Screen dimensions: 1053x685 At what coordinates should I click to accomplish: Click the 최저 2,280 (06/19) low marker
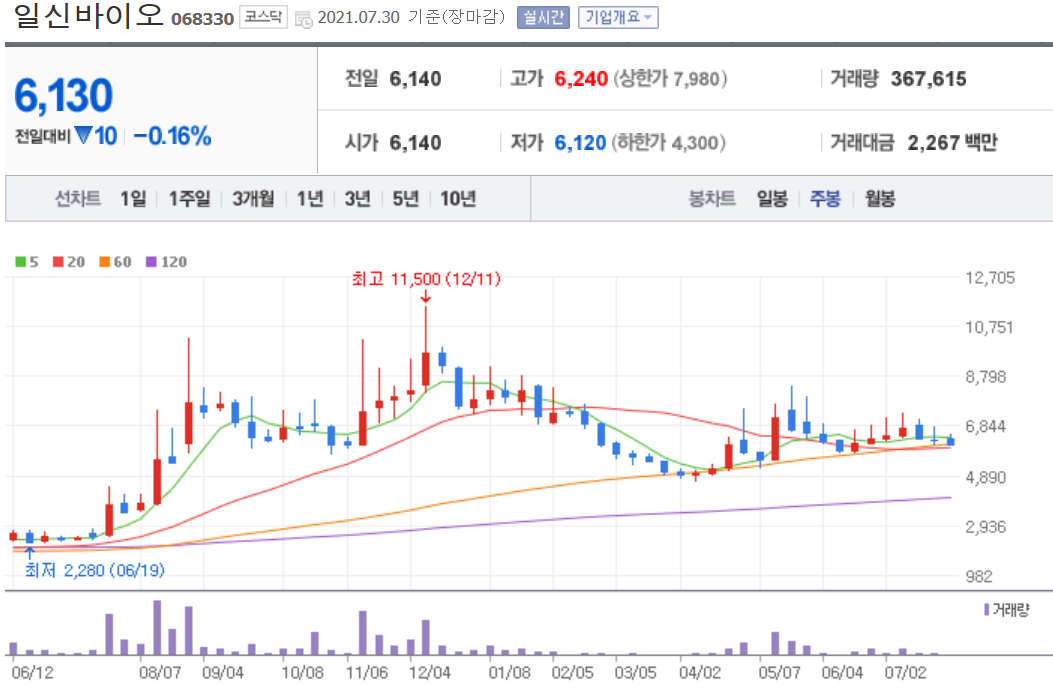(x=95, y=570)
